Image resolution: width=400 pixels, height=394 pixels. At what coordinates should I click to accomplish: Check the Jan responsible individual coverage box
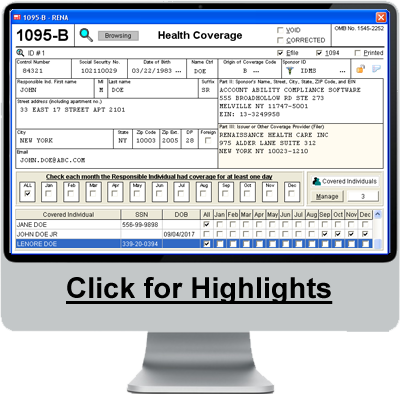point(49,193)
